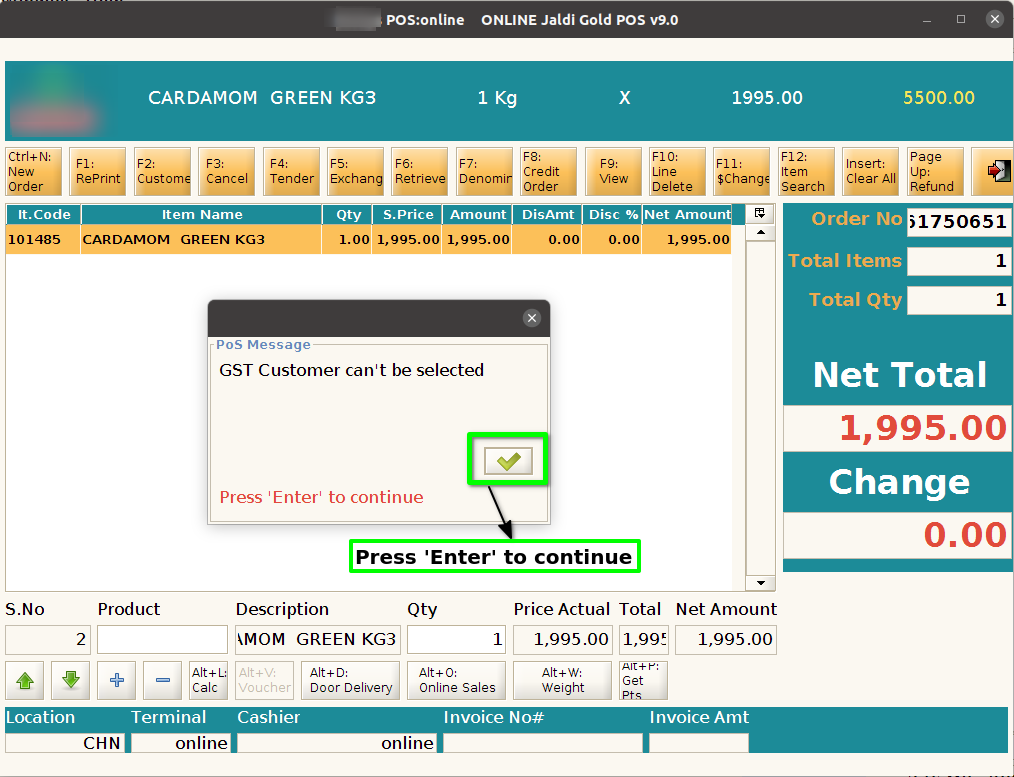
Task: Click the exit door icon in the toolbar
Action: click(x=997, y=171)
